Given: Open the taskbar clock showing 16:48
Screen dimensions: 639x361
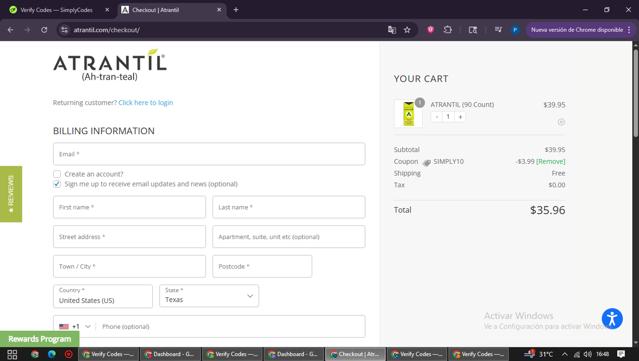Looking at the screenshot, I should click(603, 354).
